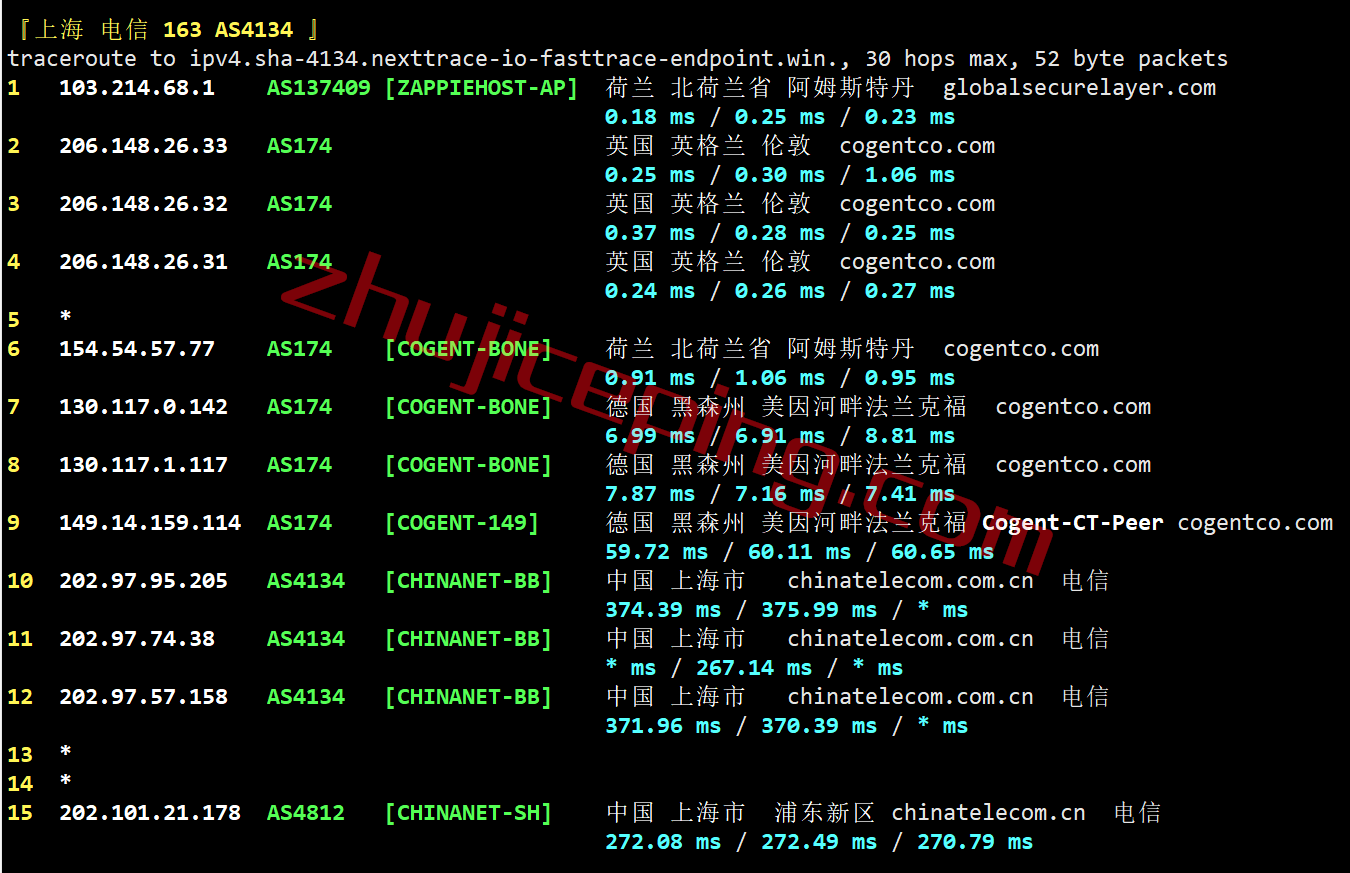The width and height of the screenshot is (1350, 873).
Task: Click chinatelecom.cn in hop 15
Action: coord(989,813)
